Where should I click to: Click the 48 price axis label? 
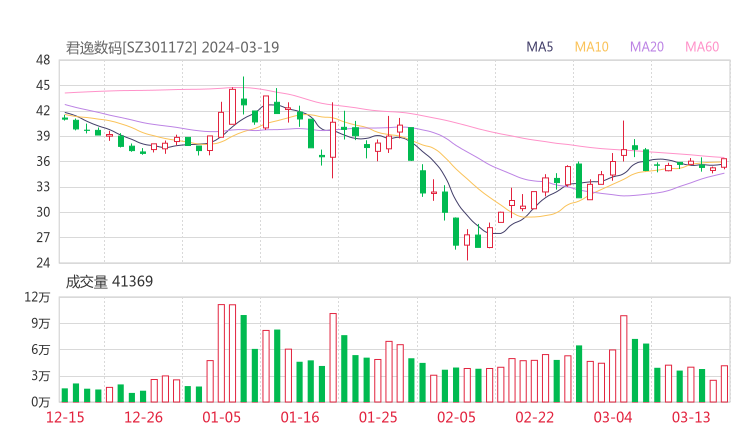[43, 60]
